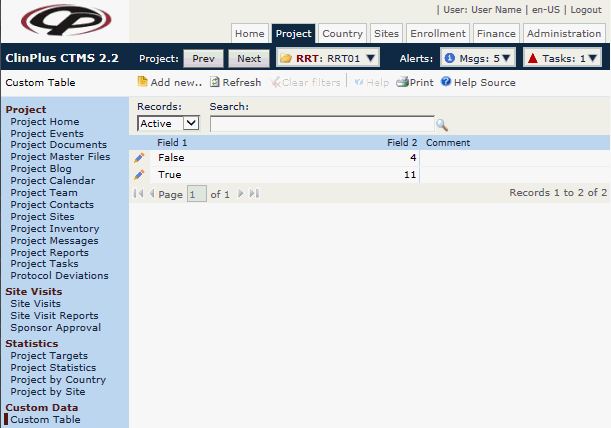Refresh the custom table
The width and height of the screenshot is (611, 428).
click(x=235, y=82)
